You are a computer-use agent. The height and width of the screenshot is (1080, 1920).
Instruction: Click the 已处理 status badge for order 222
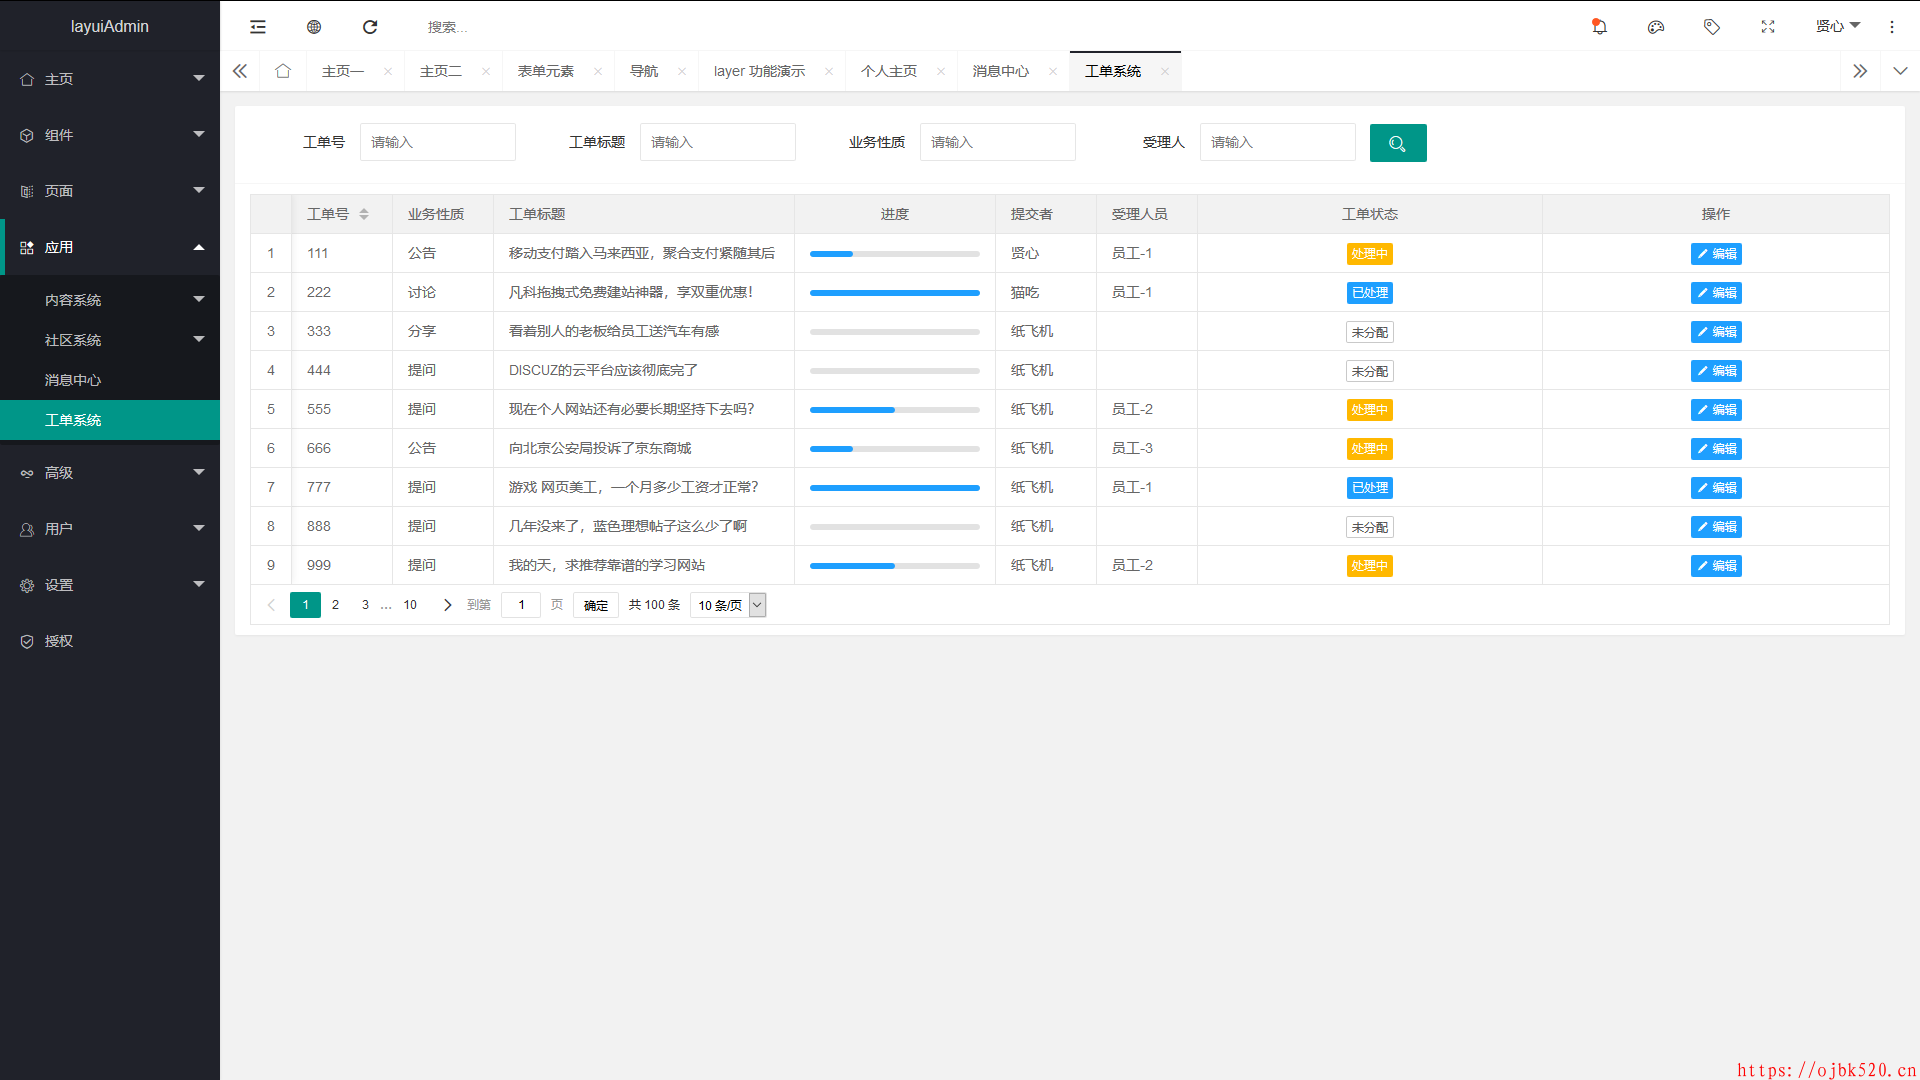1370,293
